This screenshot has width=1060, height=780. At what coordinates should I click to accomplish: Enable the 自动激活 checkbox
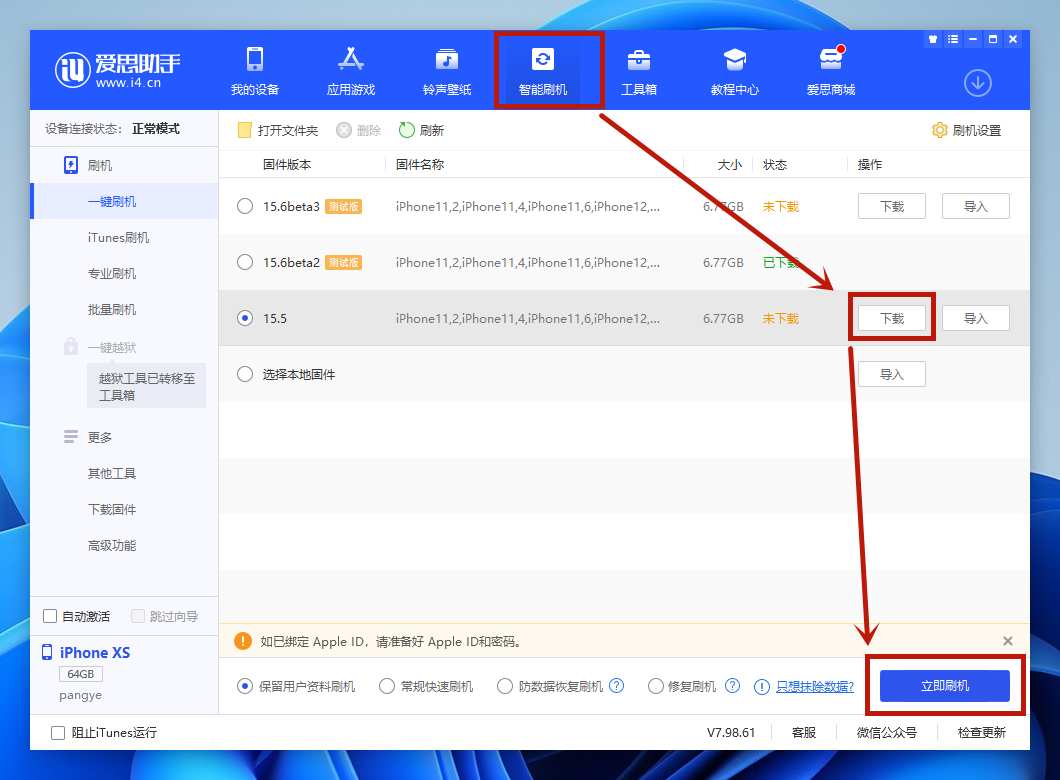tap(50, 616)
